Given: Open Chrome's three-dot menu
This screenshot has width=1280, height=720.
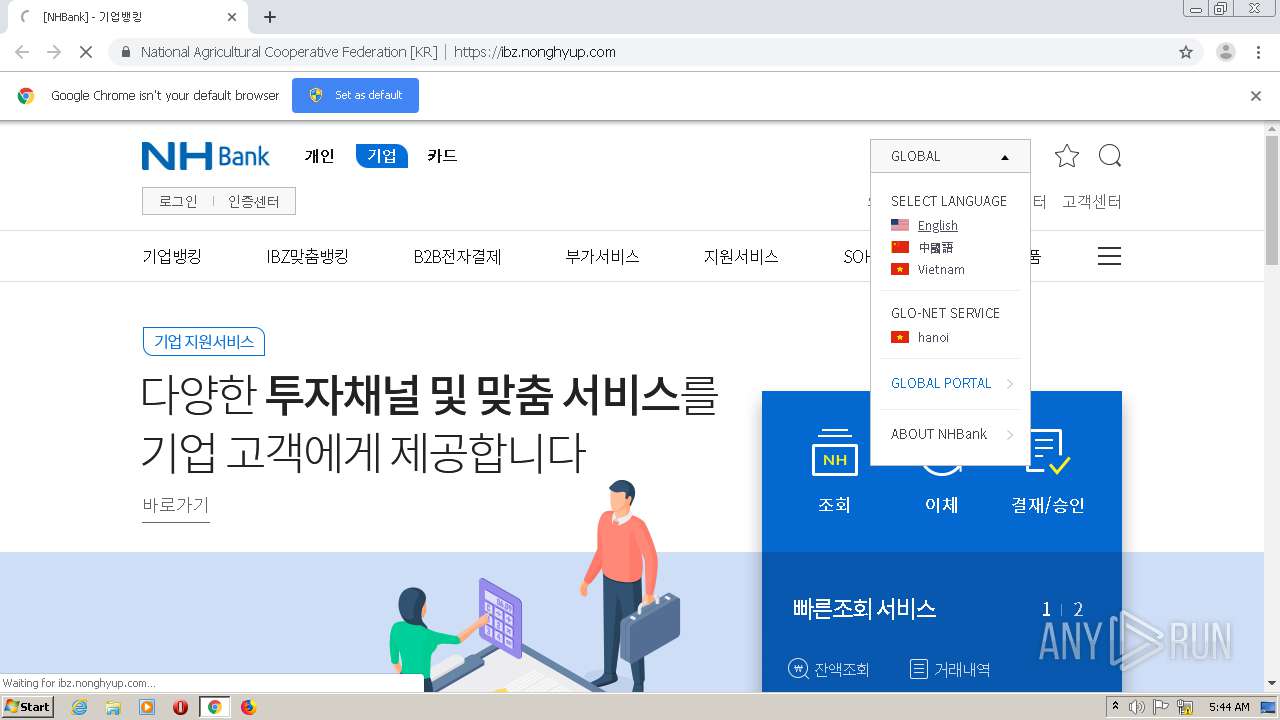Looking at the screenshot, I should click(x=1259, y=52).
